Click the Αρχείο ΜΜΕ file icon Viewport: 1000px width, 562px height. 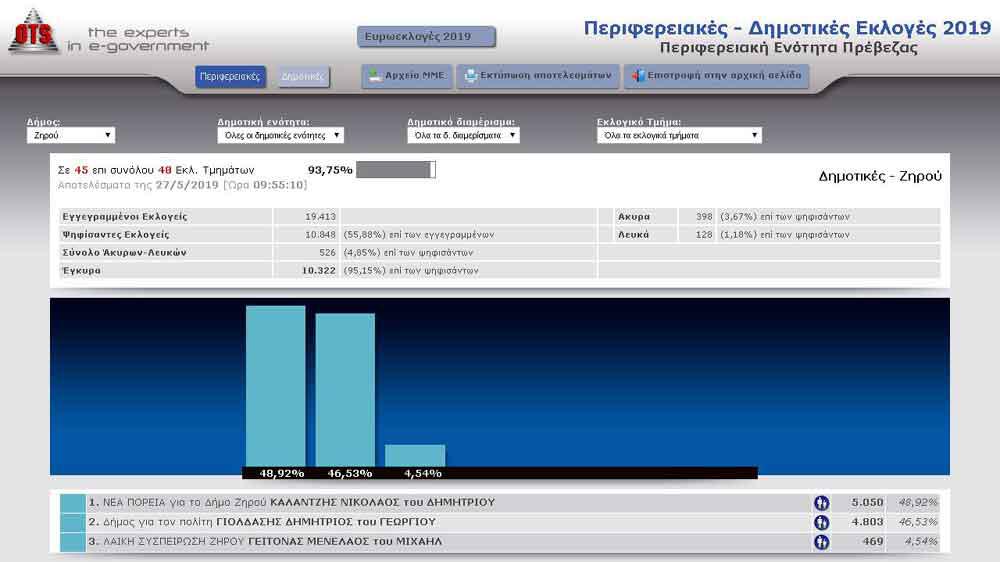375,76
